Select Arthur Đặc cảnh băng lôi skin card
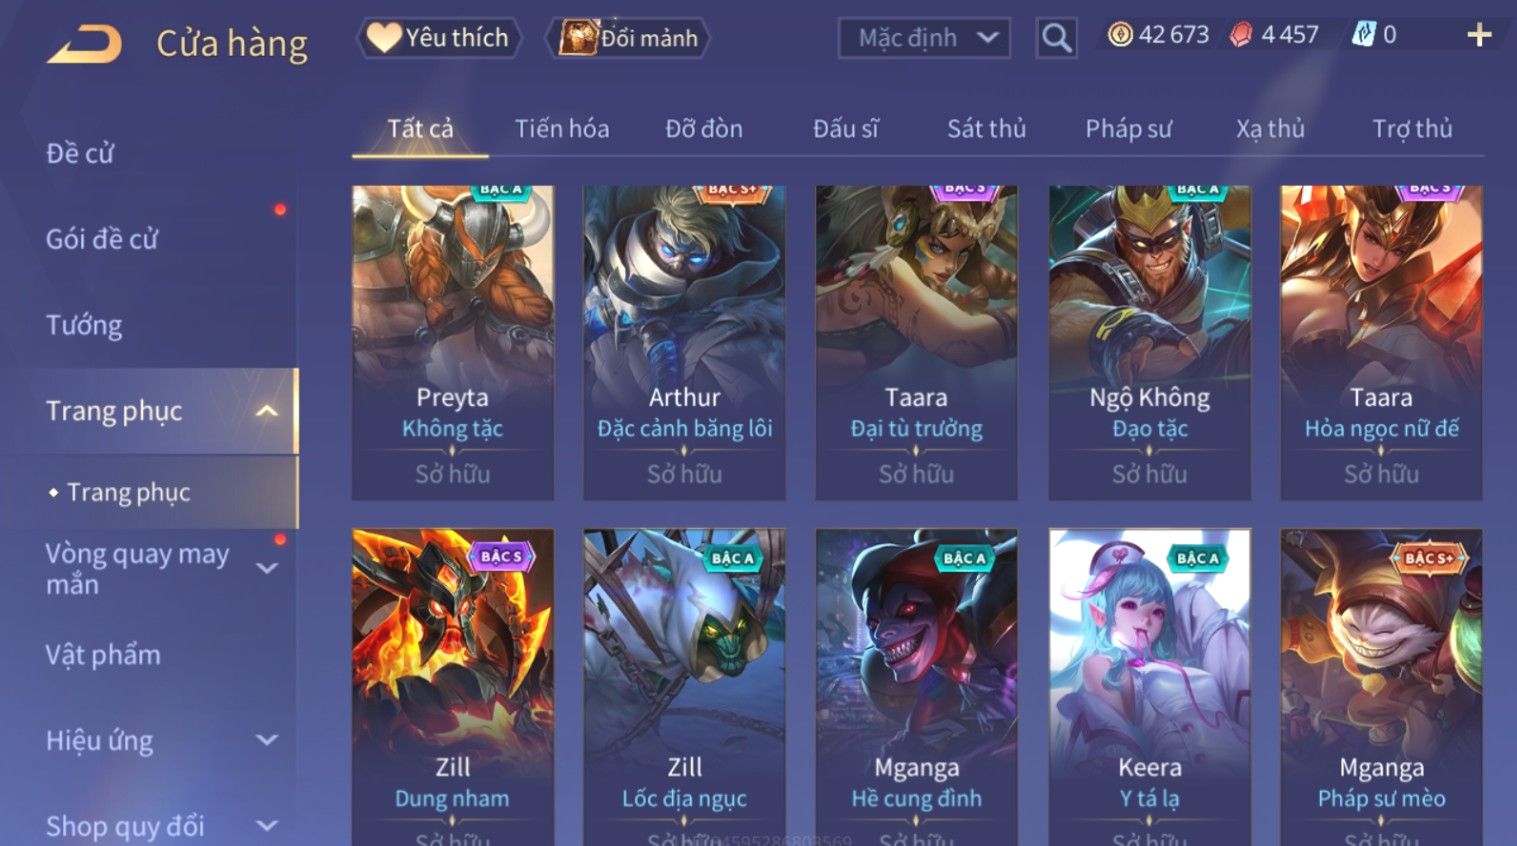The height and width of the screenshot is (846, 1517). [685, 342]
